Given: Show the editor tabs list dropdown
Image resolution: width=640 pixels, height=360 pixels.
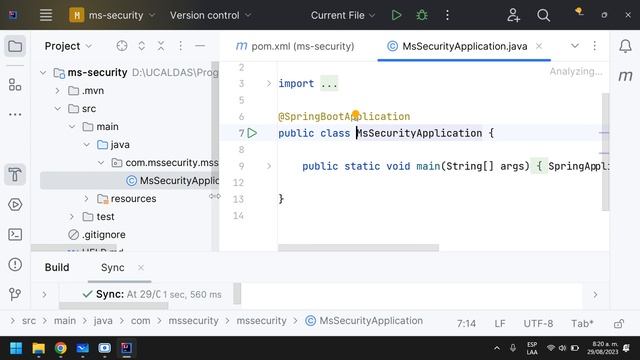Looking at the screenshot, I should (x=575, y=46).
